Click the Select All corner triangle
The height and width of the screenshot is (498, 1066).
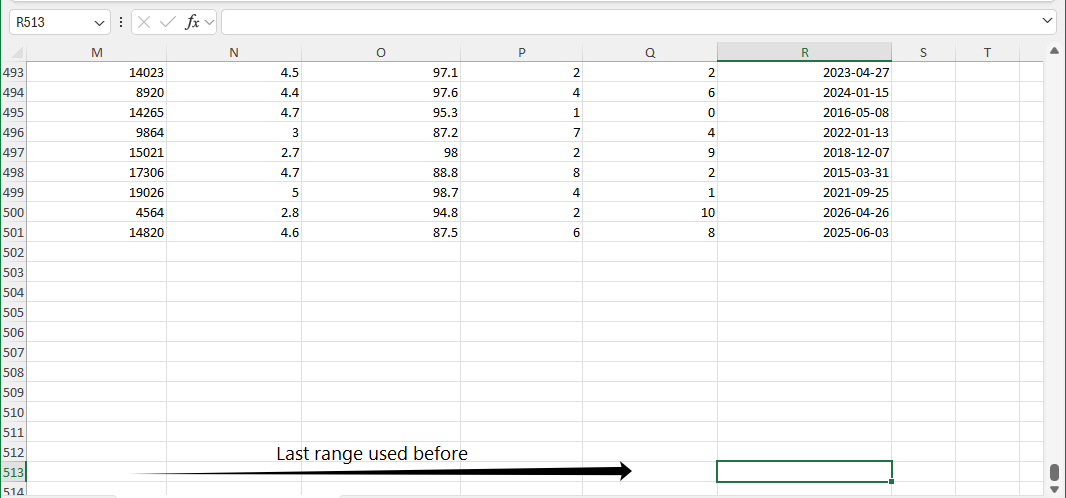pos(16,52)
